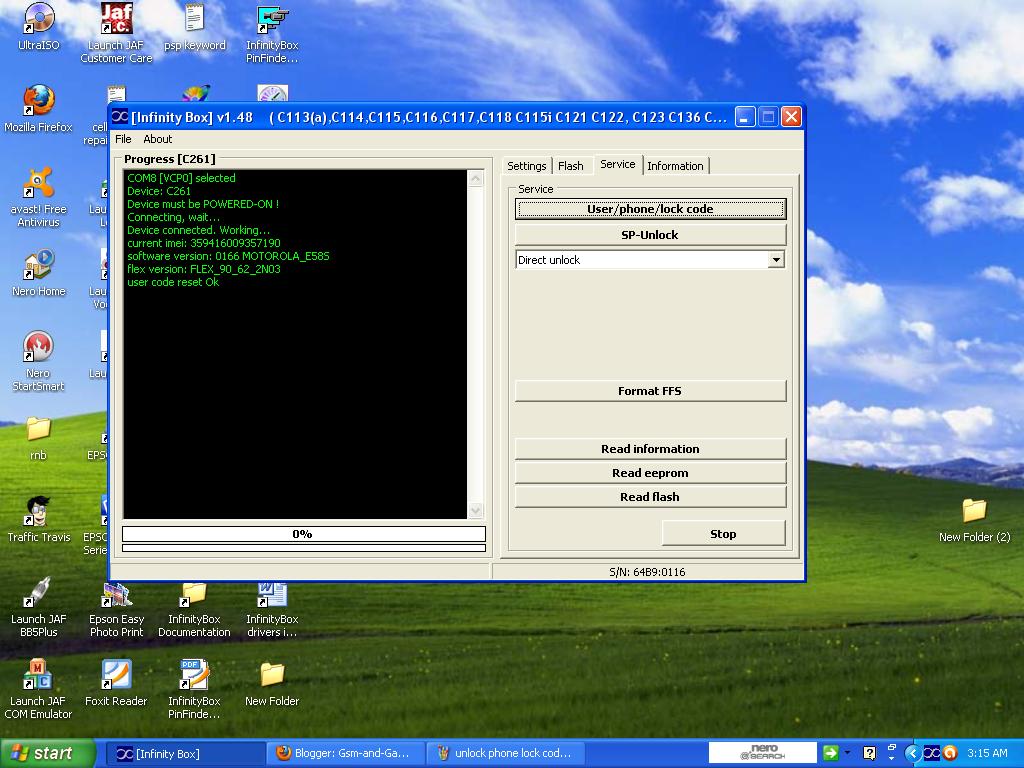The image size is (1024, 768).
Task: Click the Stop button
Action: [723, 534]
